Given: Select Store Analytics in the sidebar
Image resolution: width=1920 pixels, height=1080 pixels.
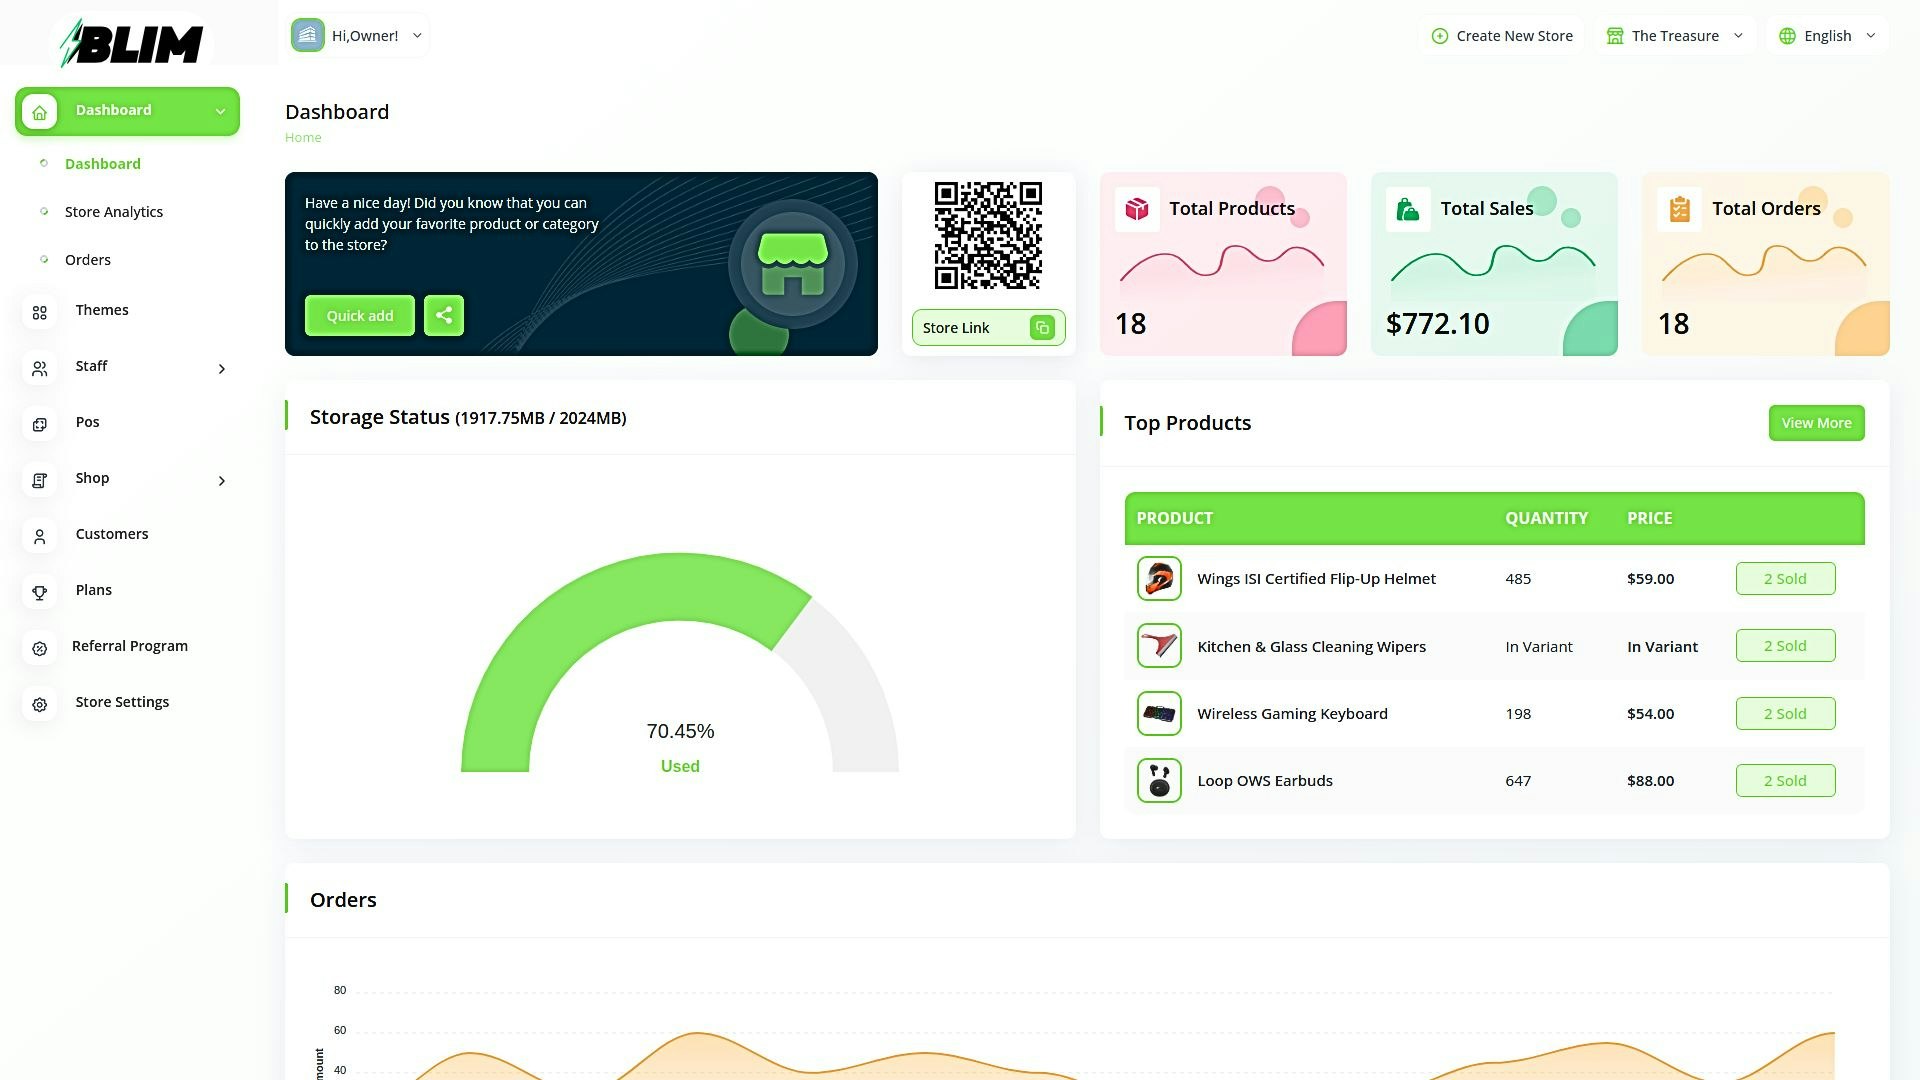Looking at the screenshot, I should (x=113, y=211).
